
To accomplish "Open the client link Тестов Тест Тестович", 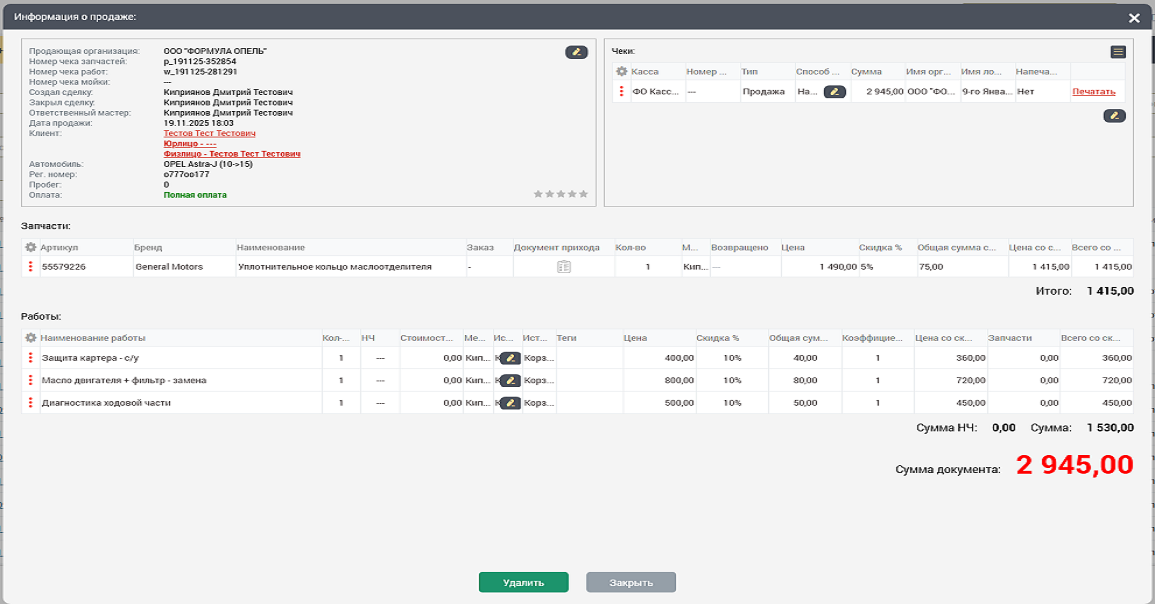I will [x=209, y=133].
